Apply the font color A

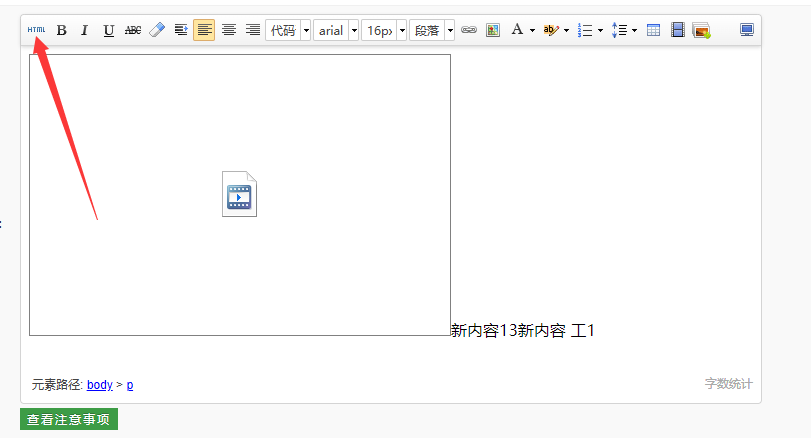[x=517, y=30]
